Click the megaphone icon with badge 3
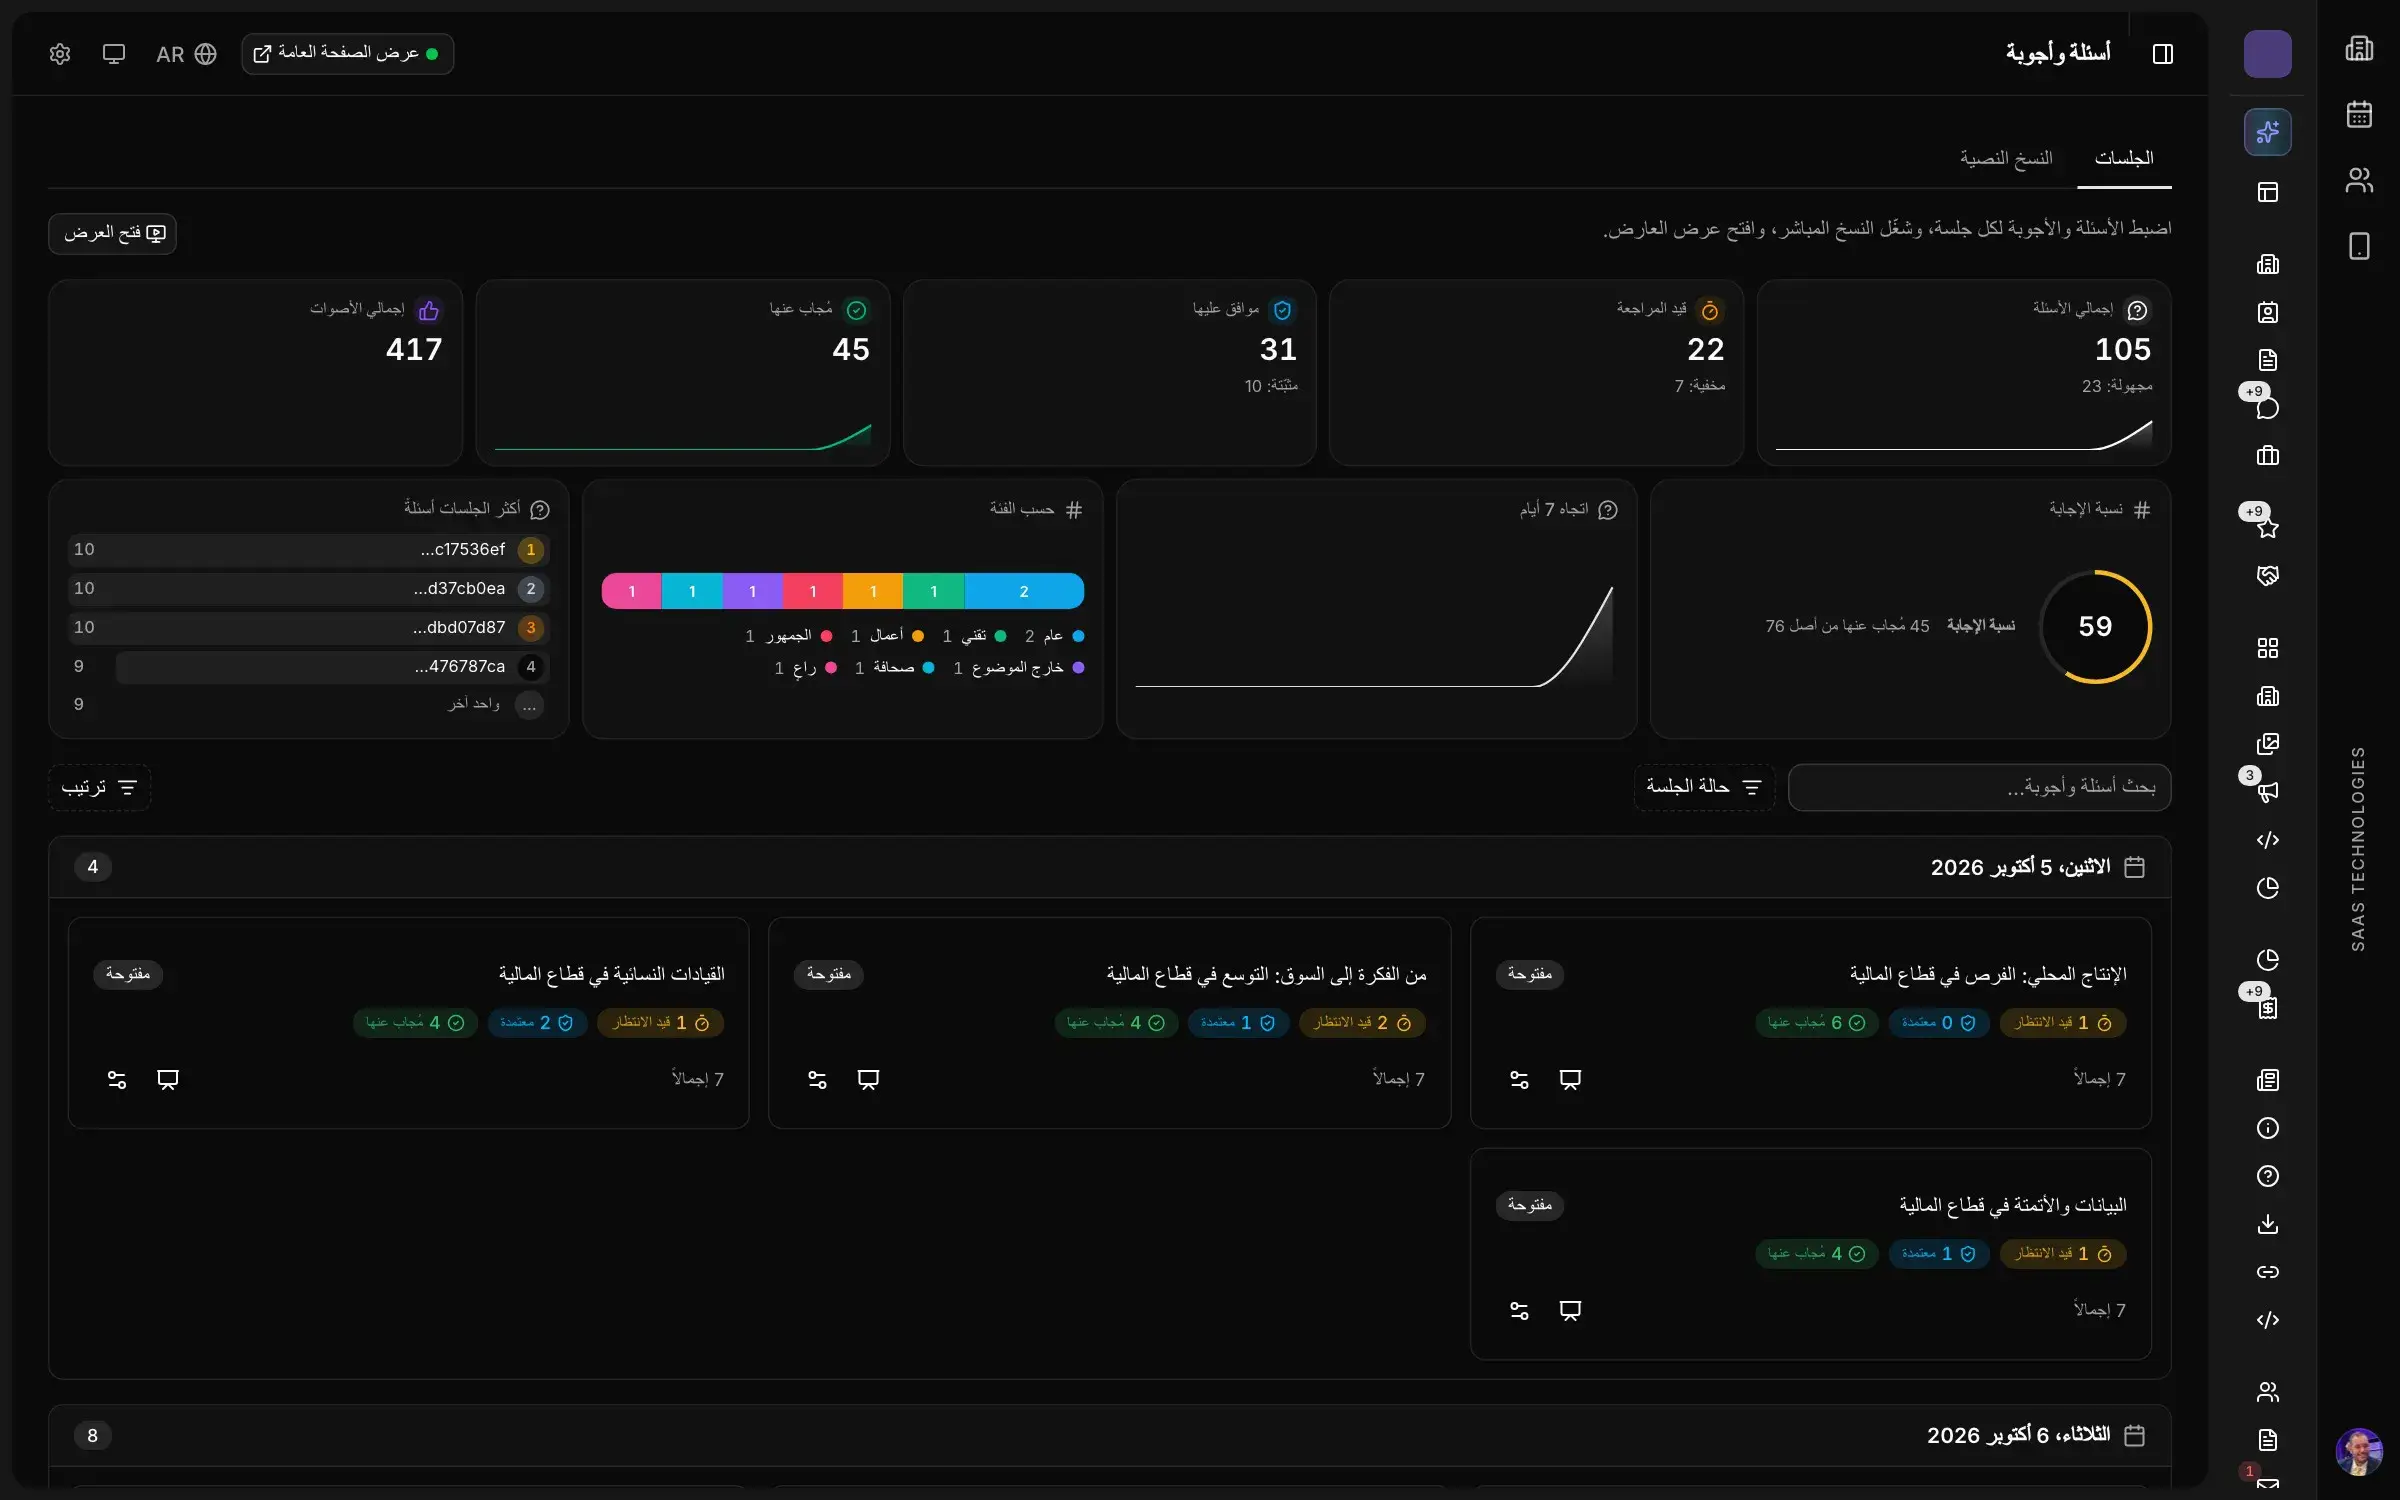Image resolution: width=2400 pixels, height=1500 pixels. click(x=2267, y=792)
